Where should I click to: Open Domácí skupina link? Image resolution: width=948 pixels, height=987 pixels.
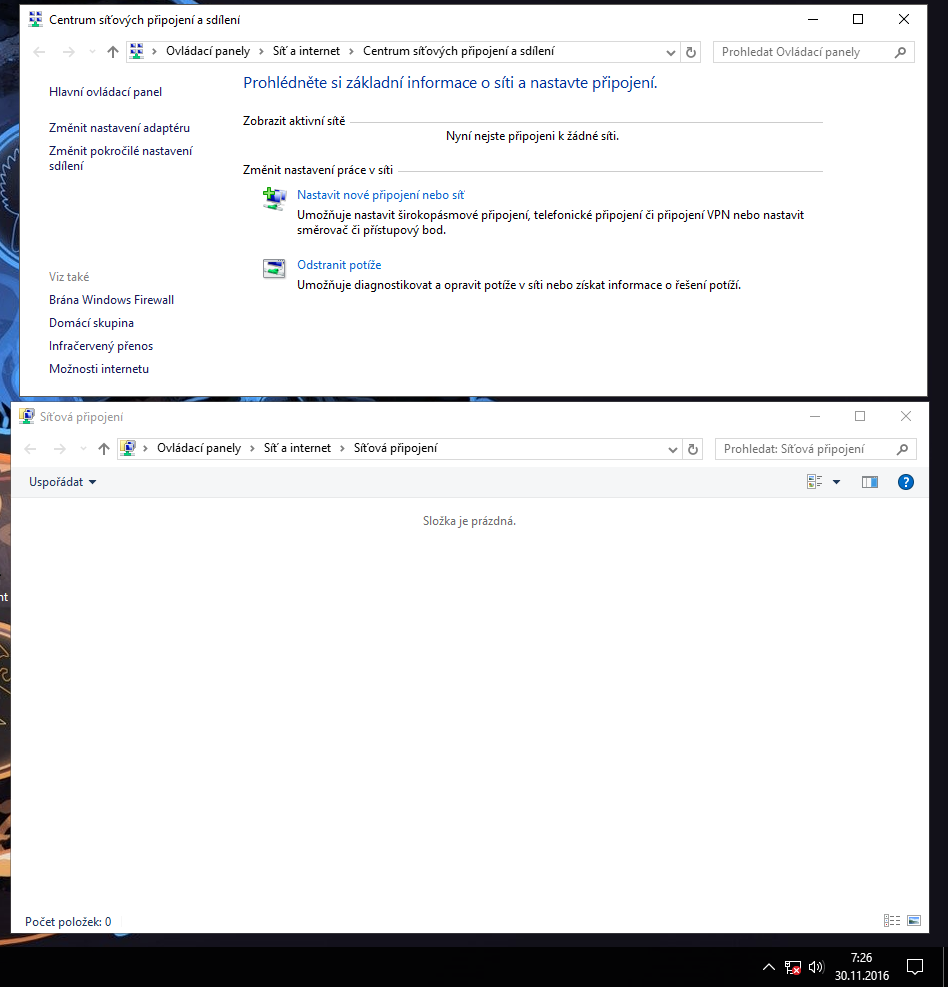tap(91, 323)
